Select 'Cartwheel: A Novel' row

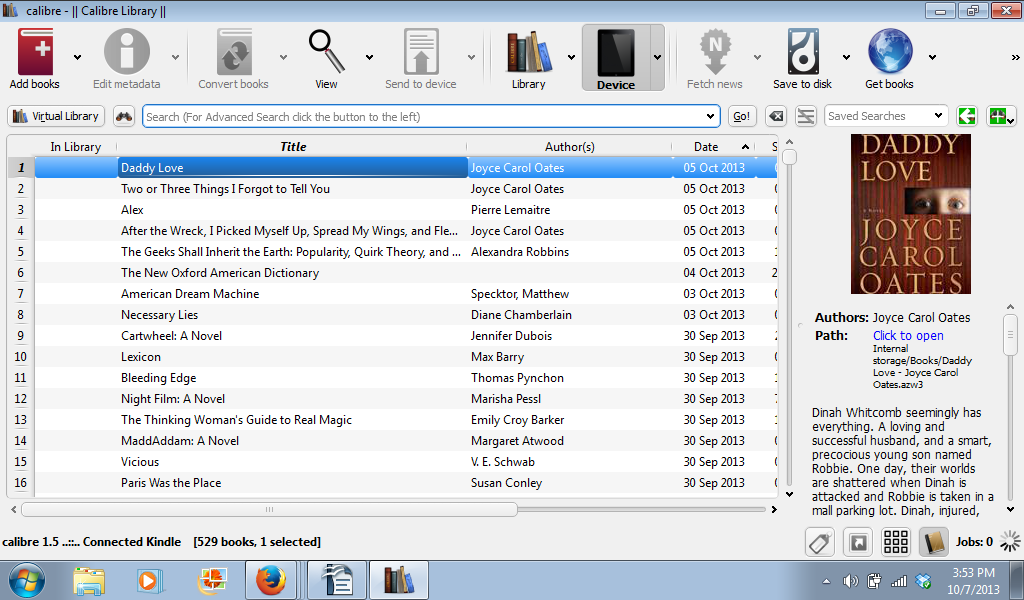coord(405,336)
